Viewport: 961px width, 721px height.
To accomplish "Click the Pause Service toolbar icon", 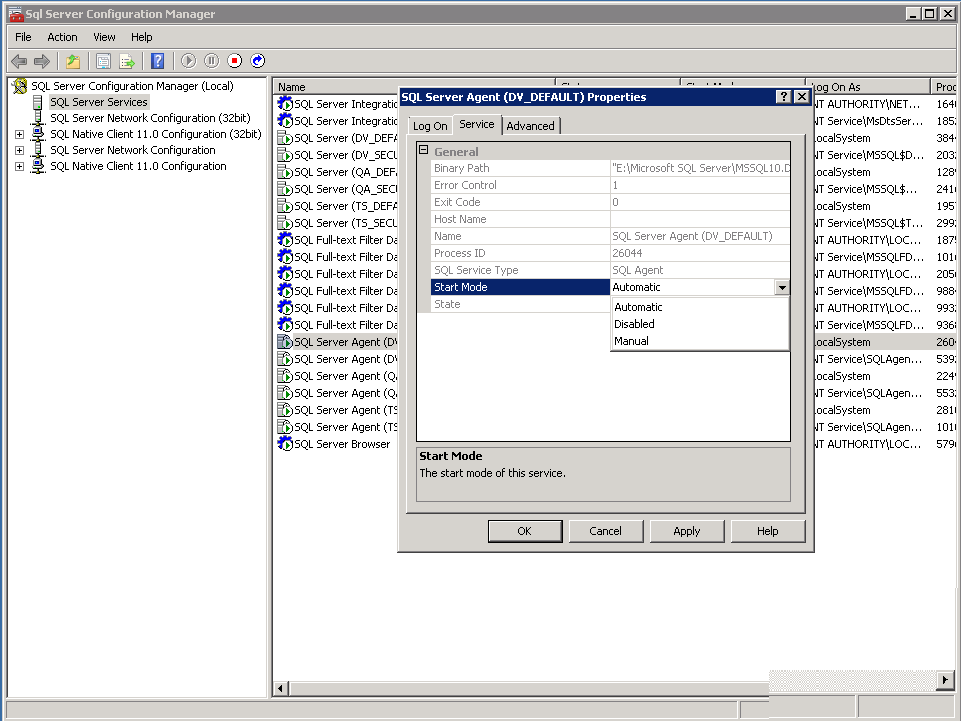I will 211,61.
